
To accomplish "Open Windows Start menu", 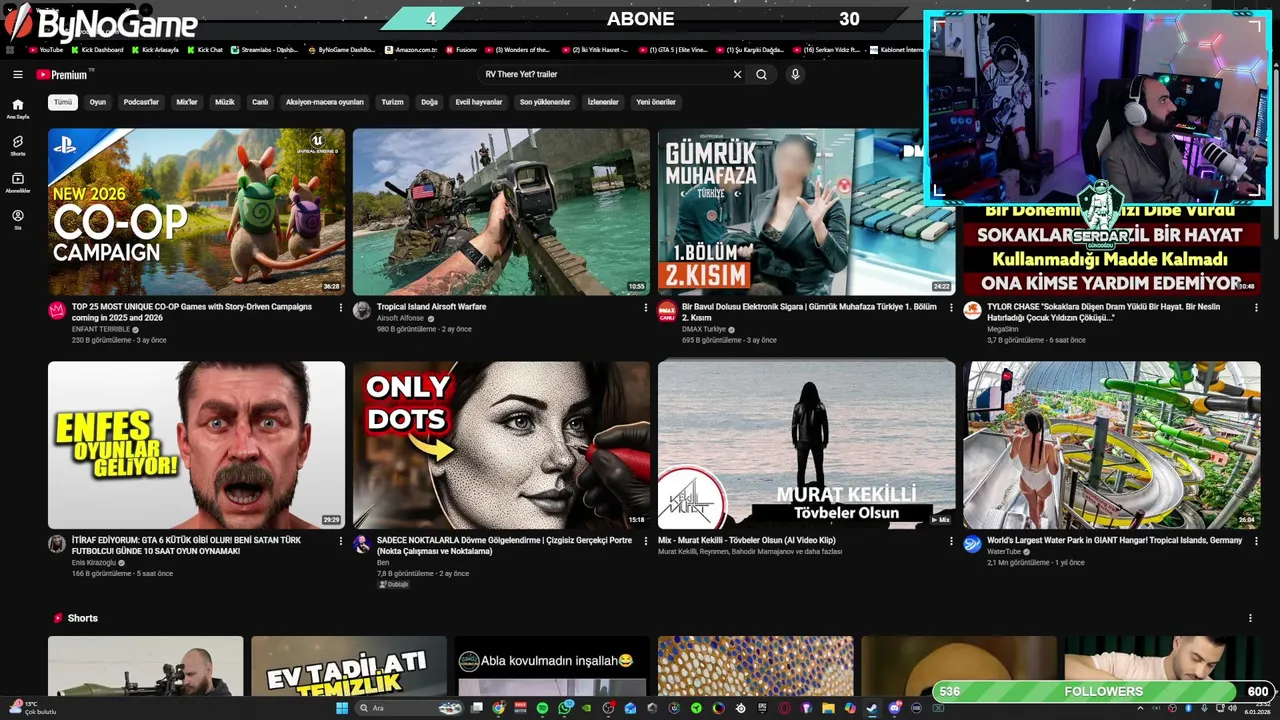I will tap(341, 708).
